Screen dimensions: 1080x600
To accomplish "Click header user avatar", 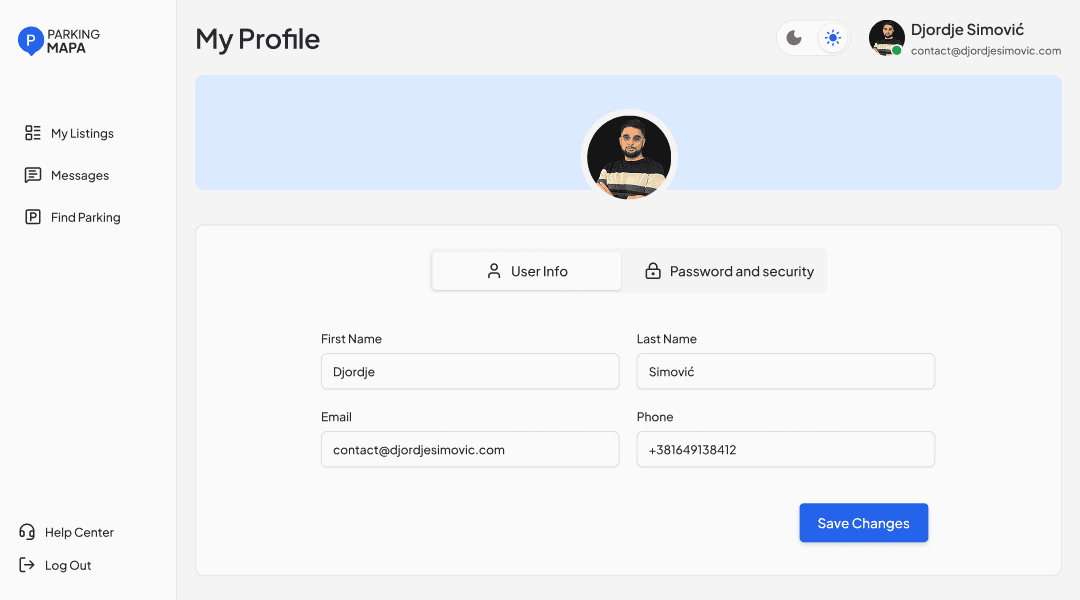I will pos(886,38).
